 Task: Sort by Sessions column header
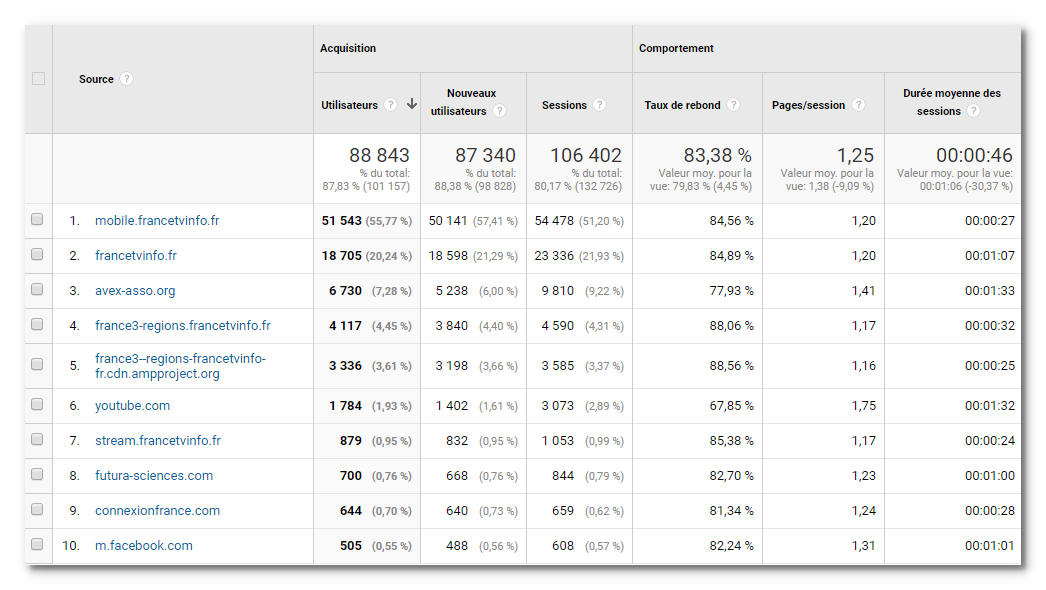[564, 105]
